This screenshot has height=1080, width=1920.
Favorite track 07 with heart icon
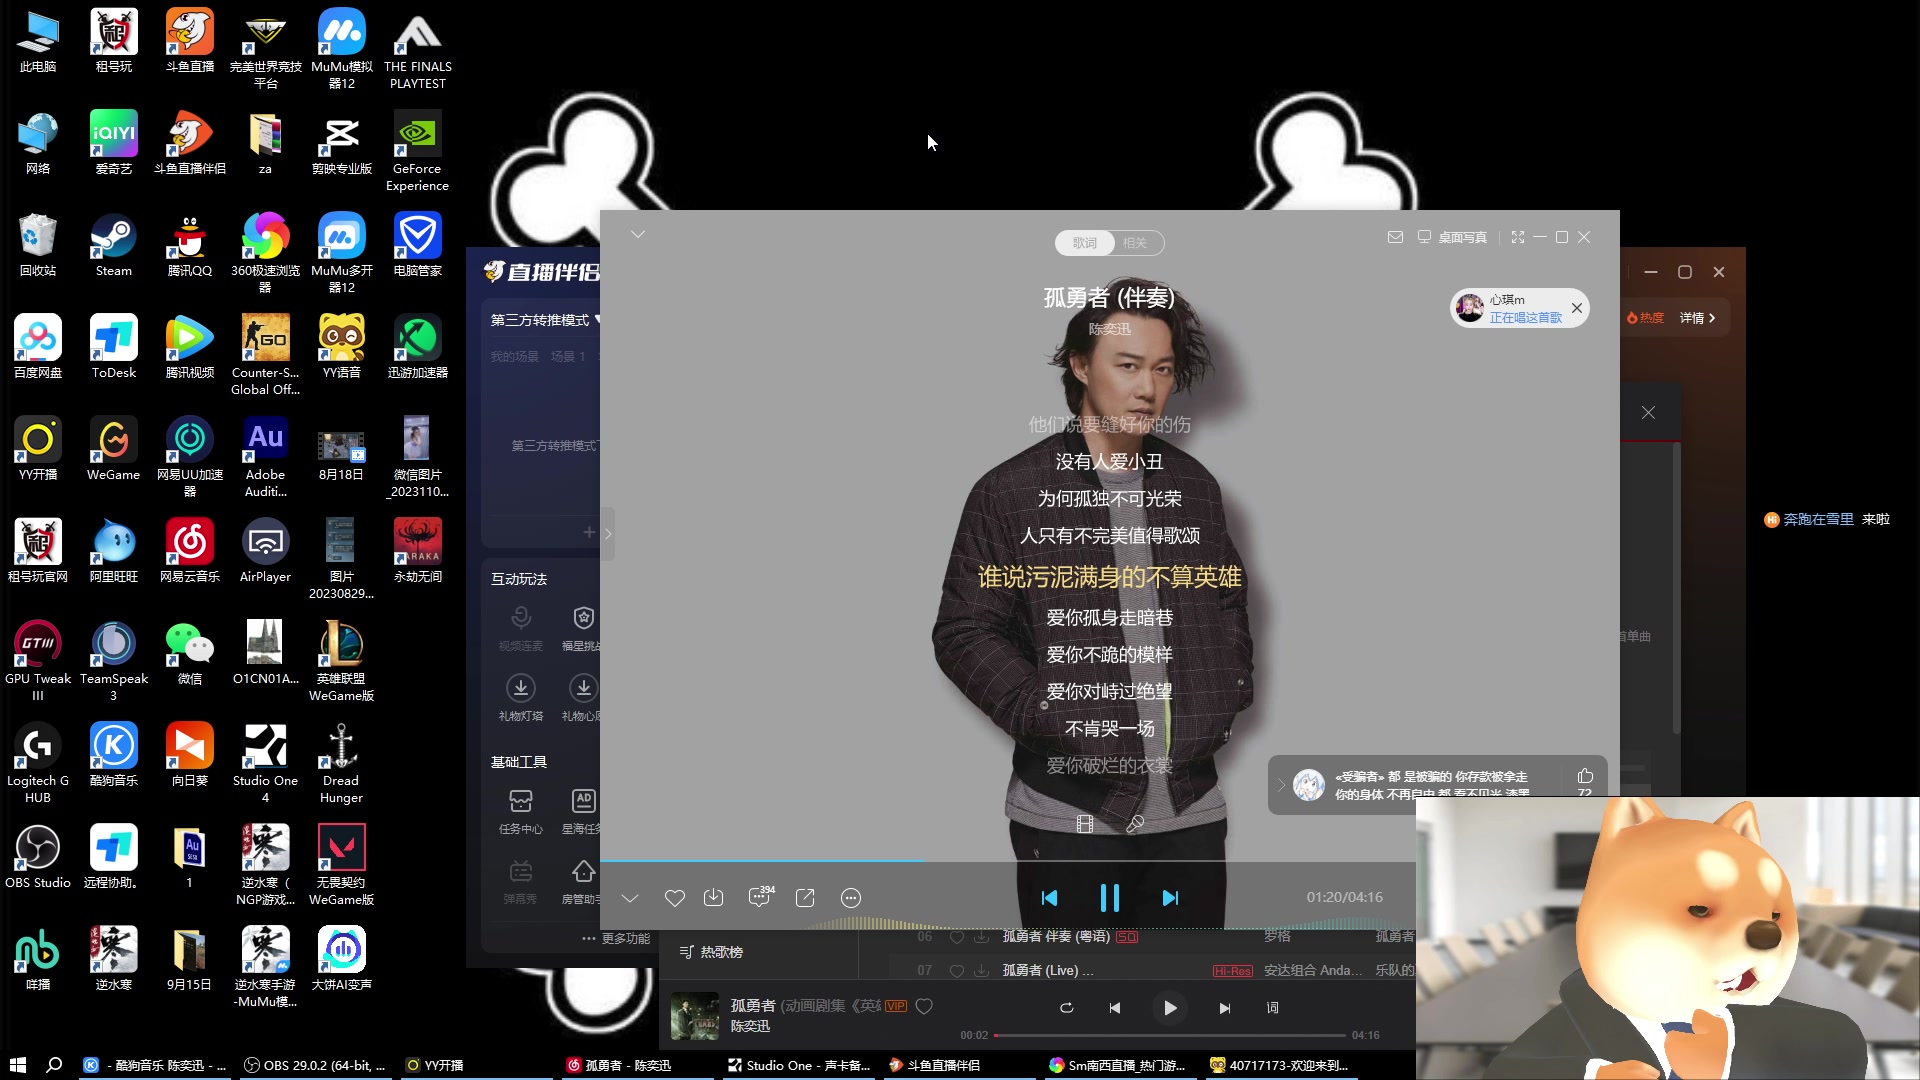[957, 970]
